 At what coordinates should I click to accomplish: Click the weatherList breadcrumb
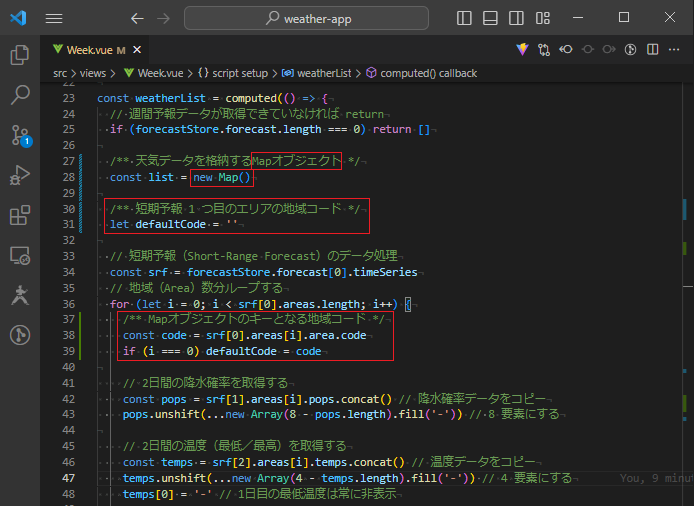pos(317,73)
